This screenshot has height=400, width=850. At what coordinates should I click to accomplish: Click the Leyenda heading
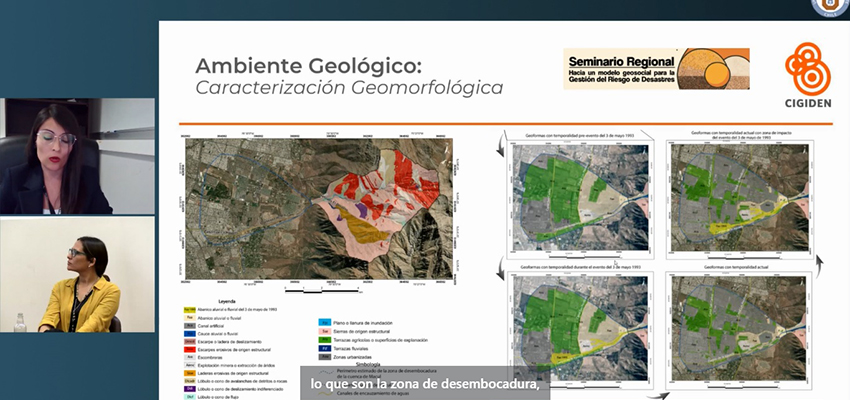(x=227, y=301)
